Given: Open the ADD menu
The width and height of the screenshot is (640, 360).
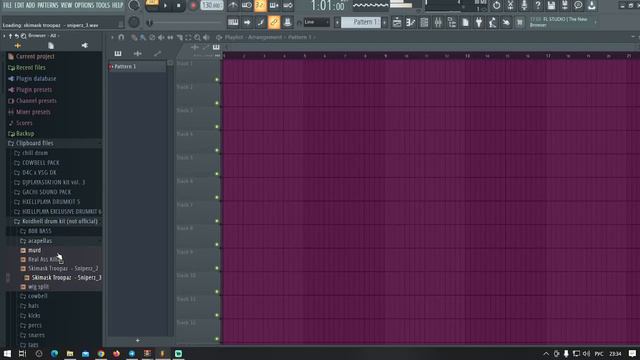Looking at the screenshot, I should 31,5.
